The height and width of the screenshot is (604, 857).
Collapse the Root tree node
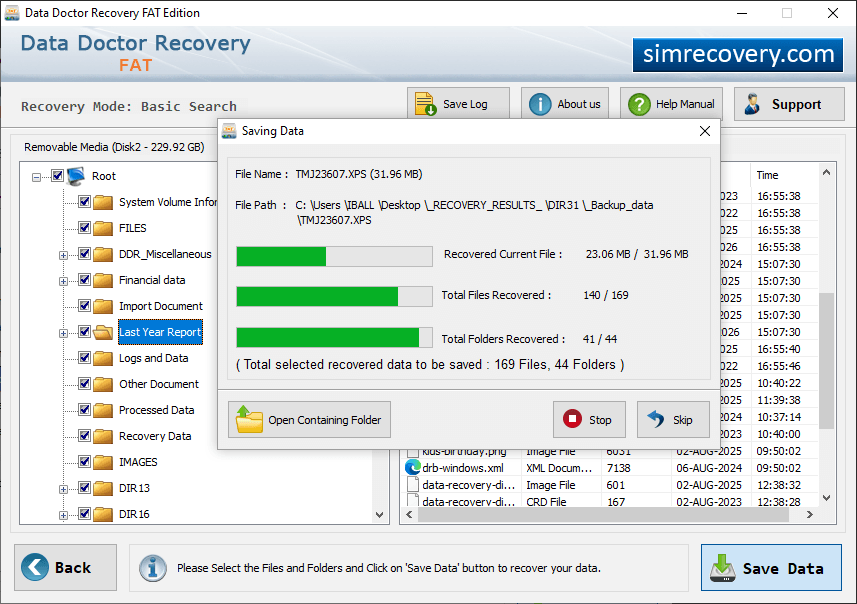tap(36, 177)
